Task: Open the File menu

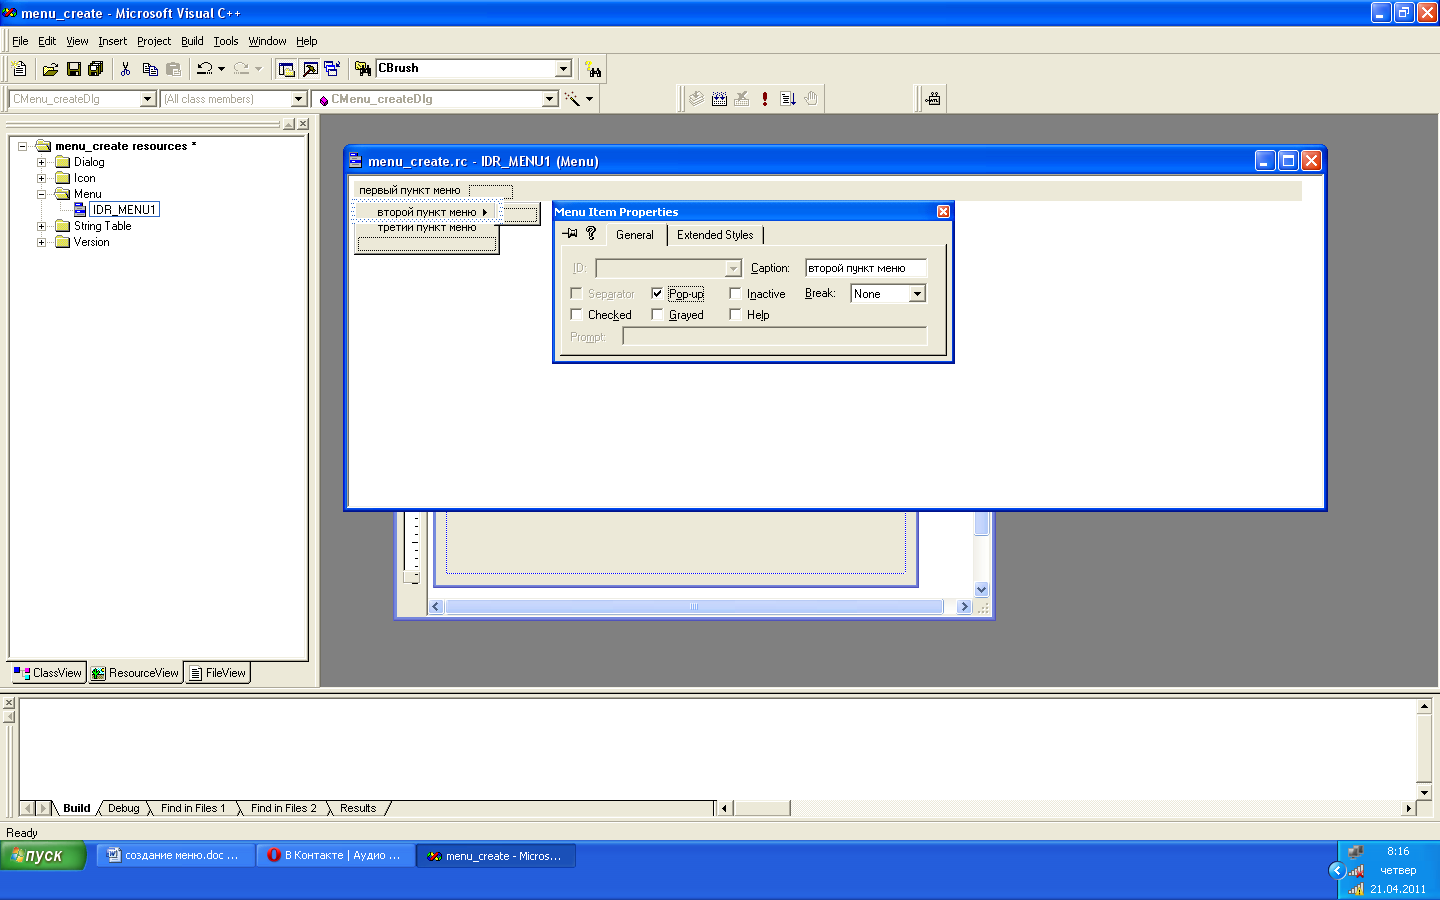Action: pos(20,41)
